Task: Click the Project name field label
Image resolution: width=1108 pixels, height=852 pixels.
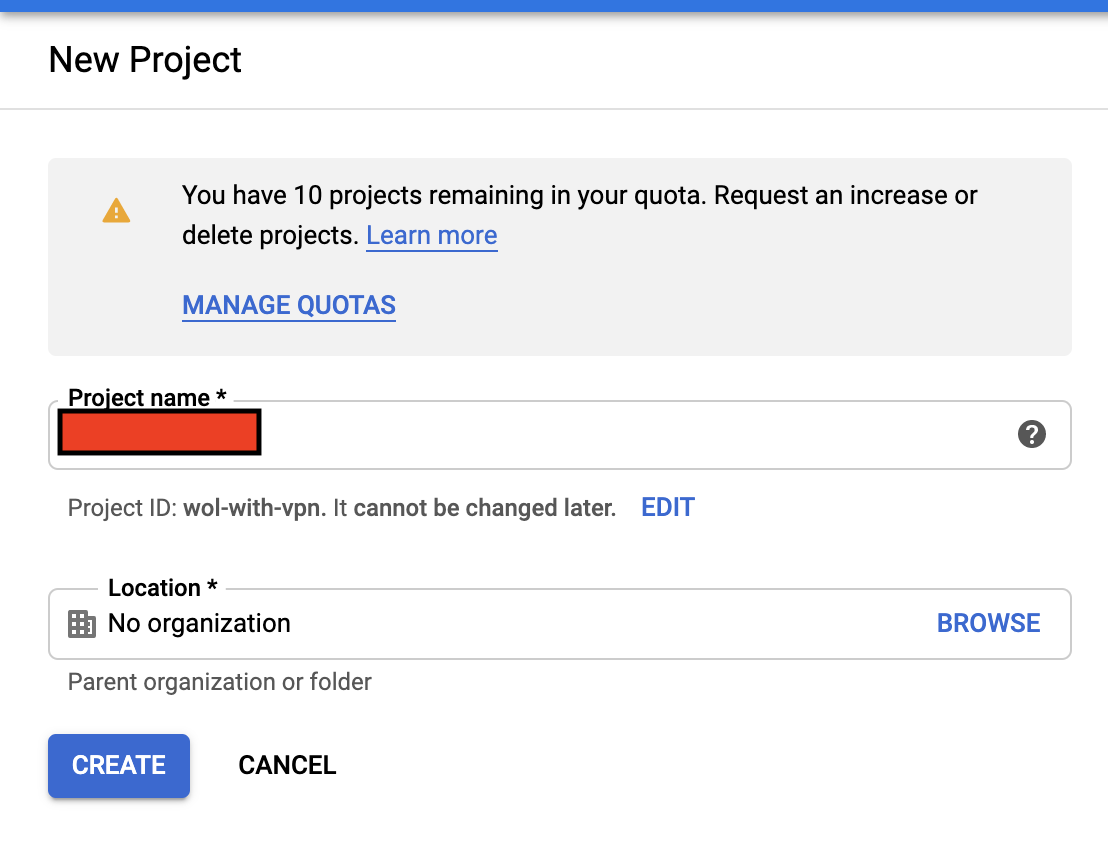Action: click(x=147, y=398)
